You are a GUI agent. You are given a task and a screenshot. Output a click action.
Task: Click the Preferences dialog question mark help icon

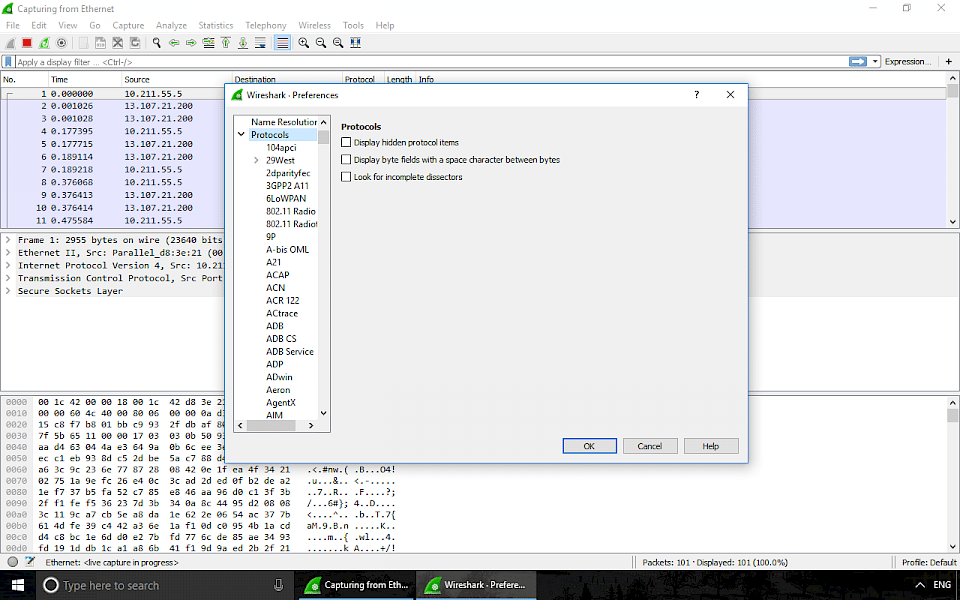tap(697, 95)
